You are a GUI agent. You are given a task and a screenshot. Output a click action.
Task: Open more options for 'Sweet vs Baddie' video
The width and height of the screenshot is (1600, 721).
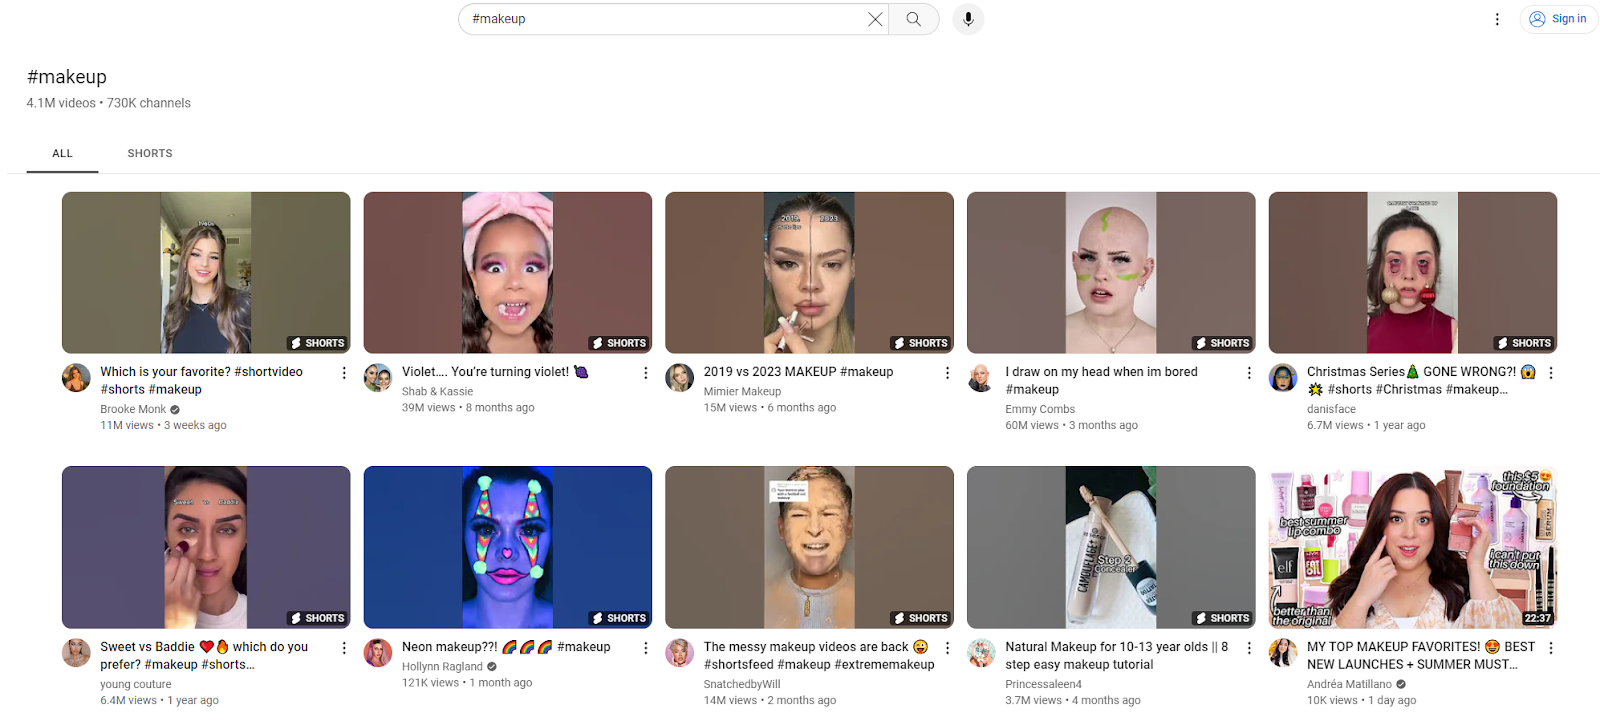pyautogui.click(x=344, y=648)
